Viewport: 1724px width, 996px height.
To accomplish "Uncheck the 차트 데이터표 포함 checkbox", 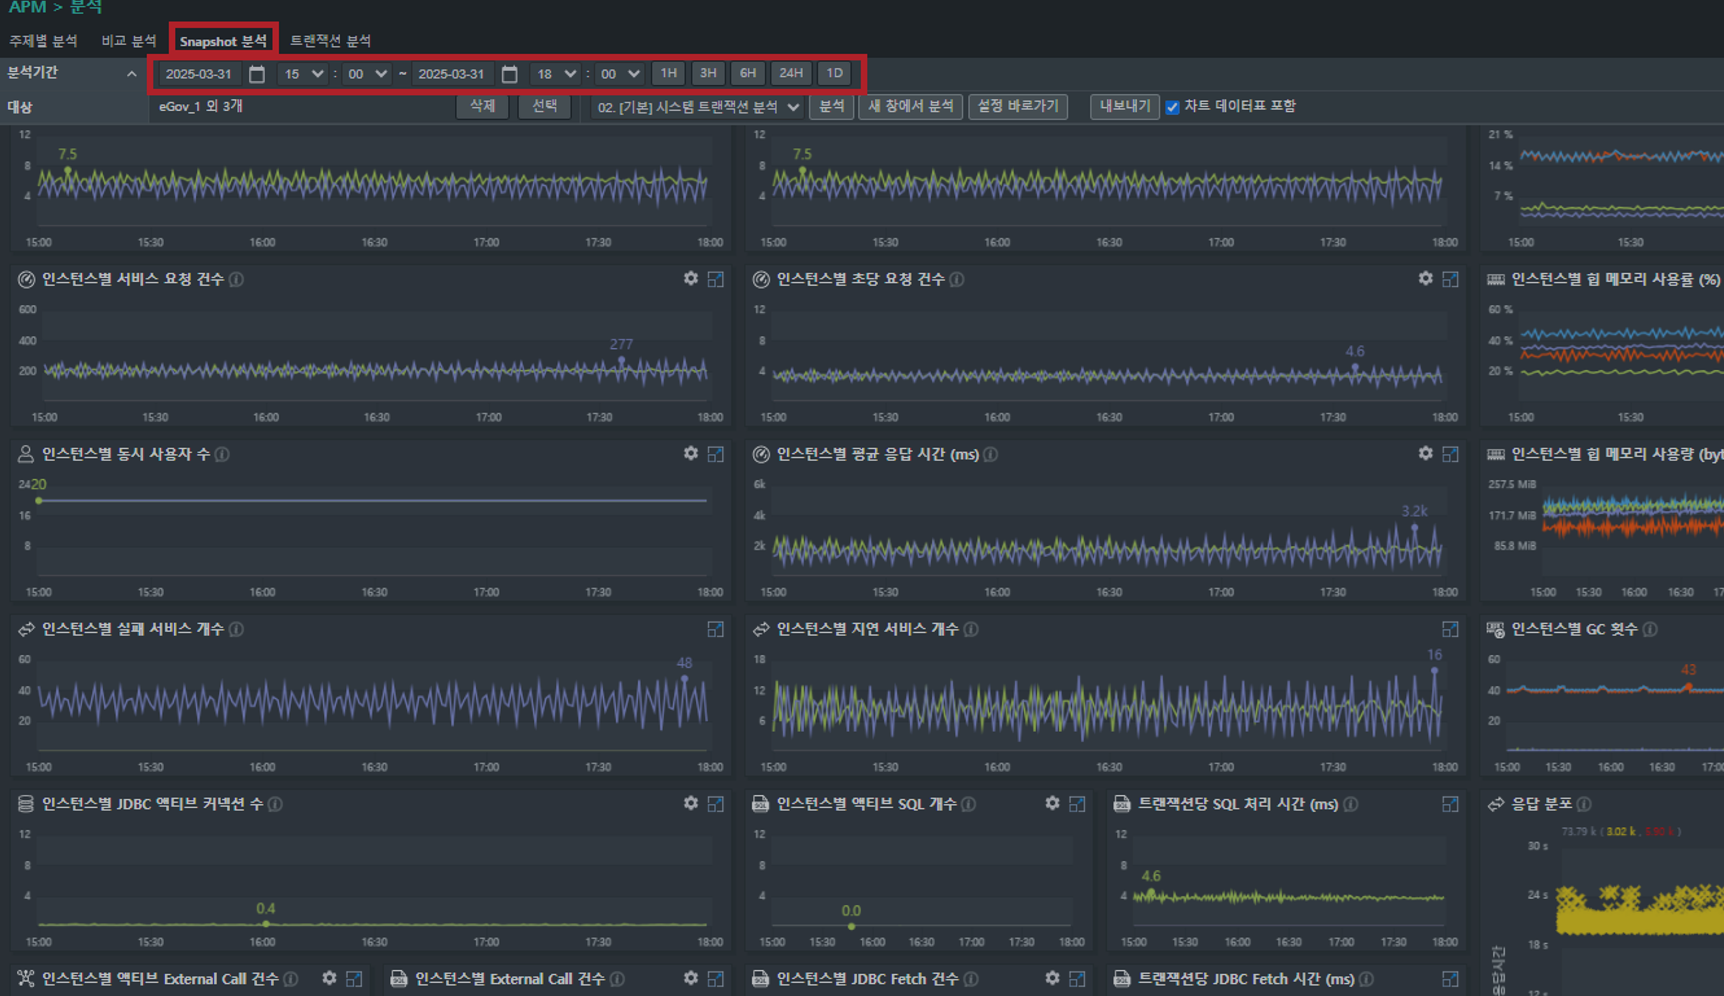I will pos(1172,107).
